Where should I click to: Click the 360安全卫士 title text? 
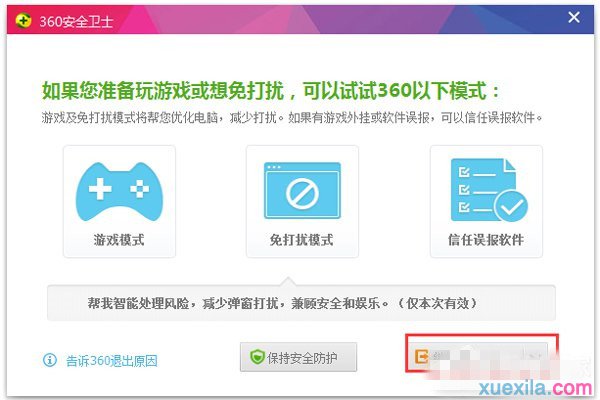coord(76,21)
